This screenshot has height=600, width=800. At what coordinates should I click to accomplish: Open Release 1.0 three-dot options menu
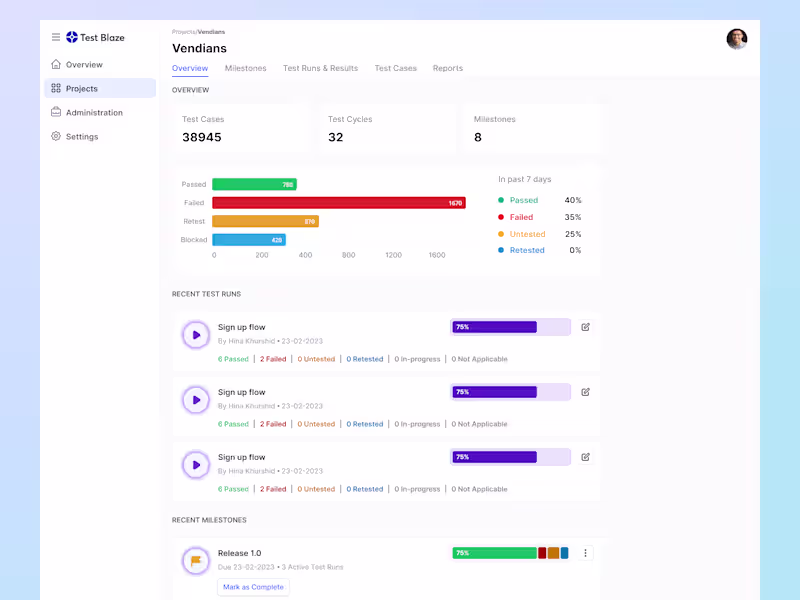point(585,553)
